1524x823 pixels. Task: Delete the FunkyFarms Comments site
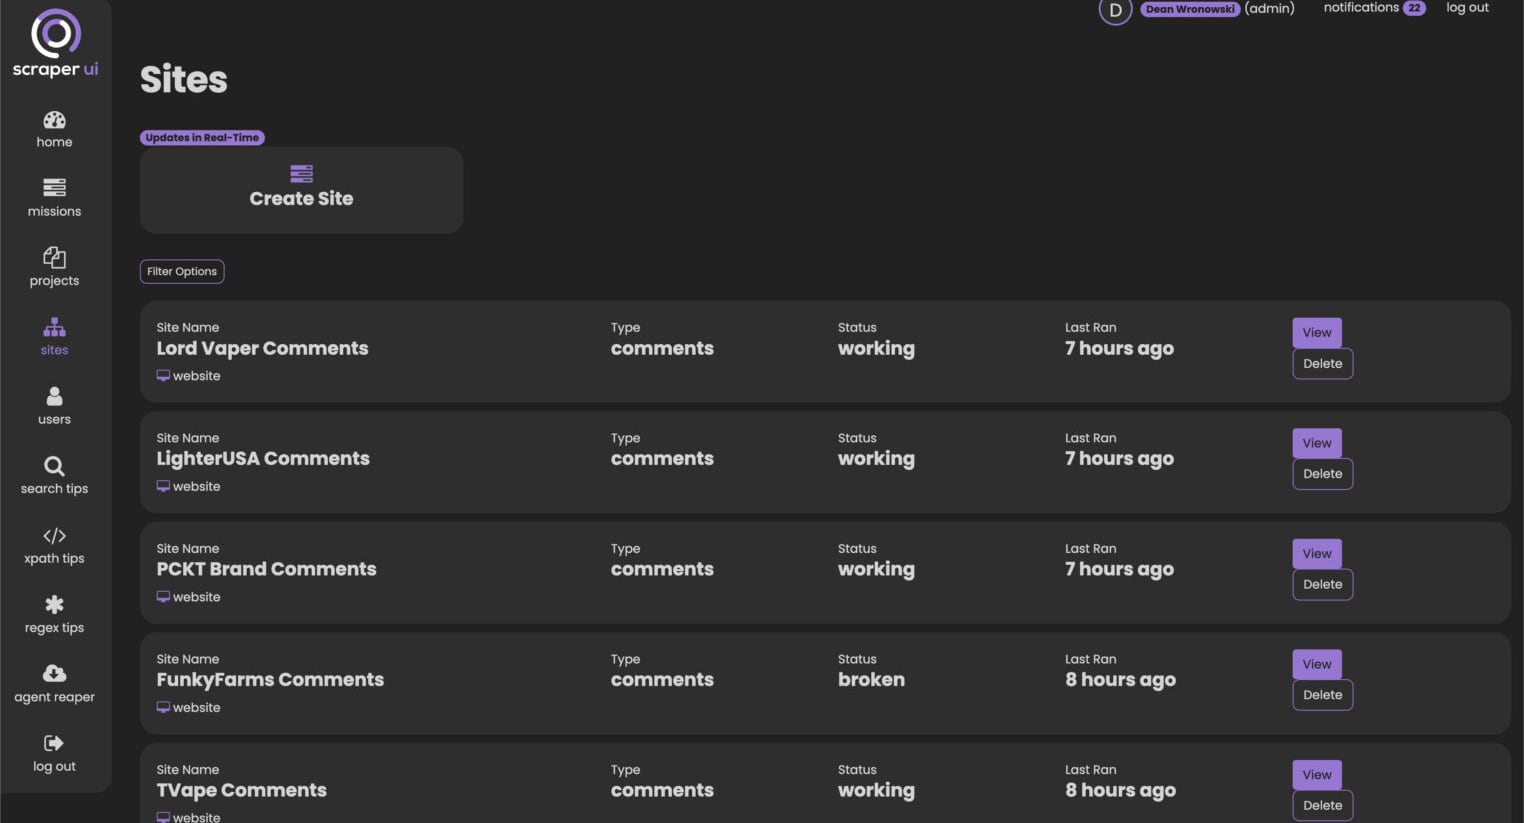(x=1323, y=695)
